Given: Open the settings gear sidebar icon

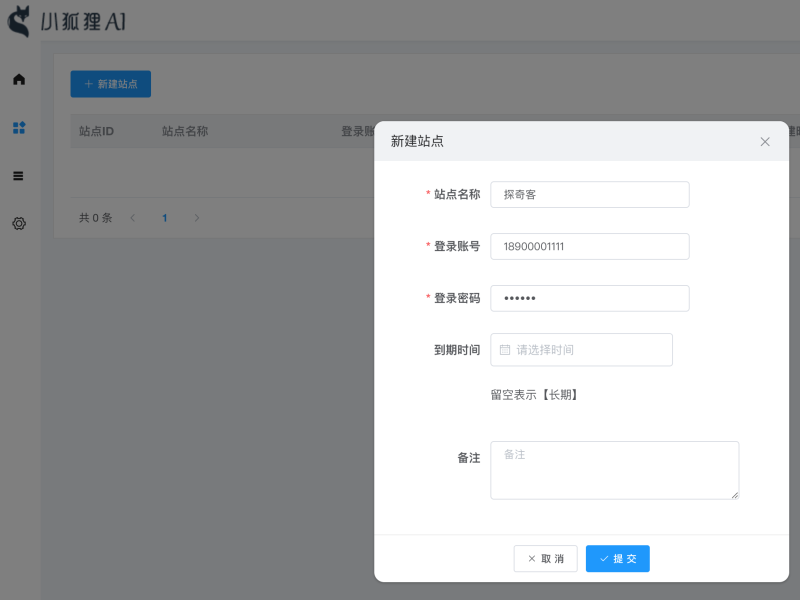Looking at the screenshot, I should click(19, 223).
